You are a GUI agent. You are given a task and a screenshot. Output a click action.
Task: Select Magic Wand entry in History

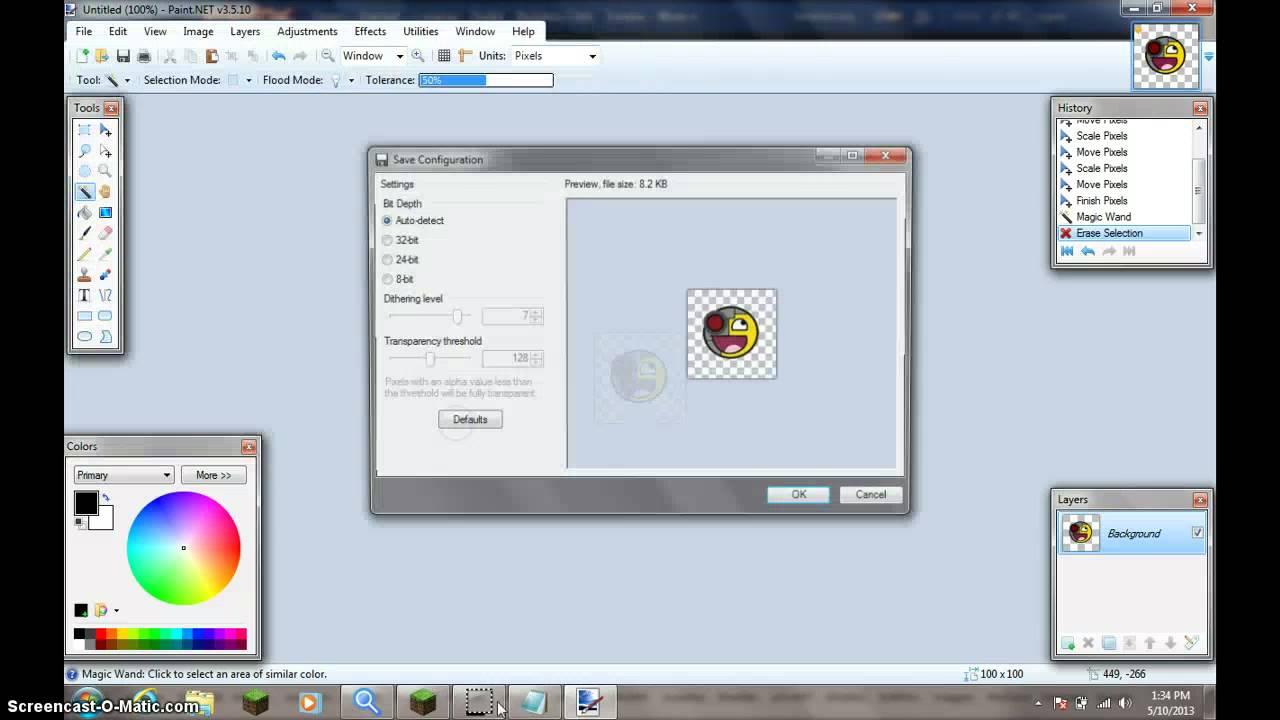point(1103,217)
